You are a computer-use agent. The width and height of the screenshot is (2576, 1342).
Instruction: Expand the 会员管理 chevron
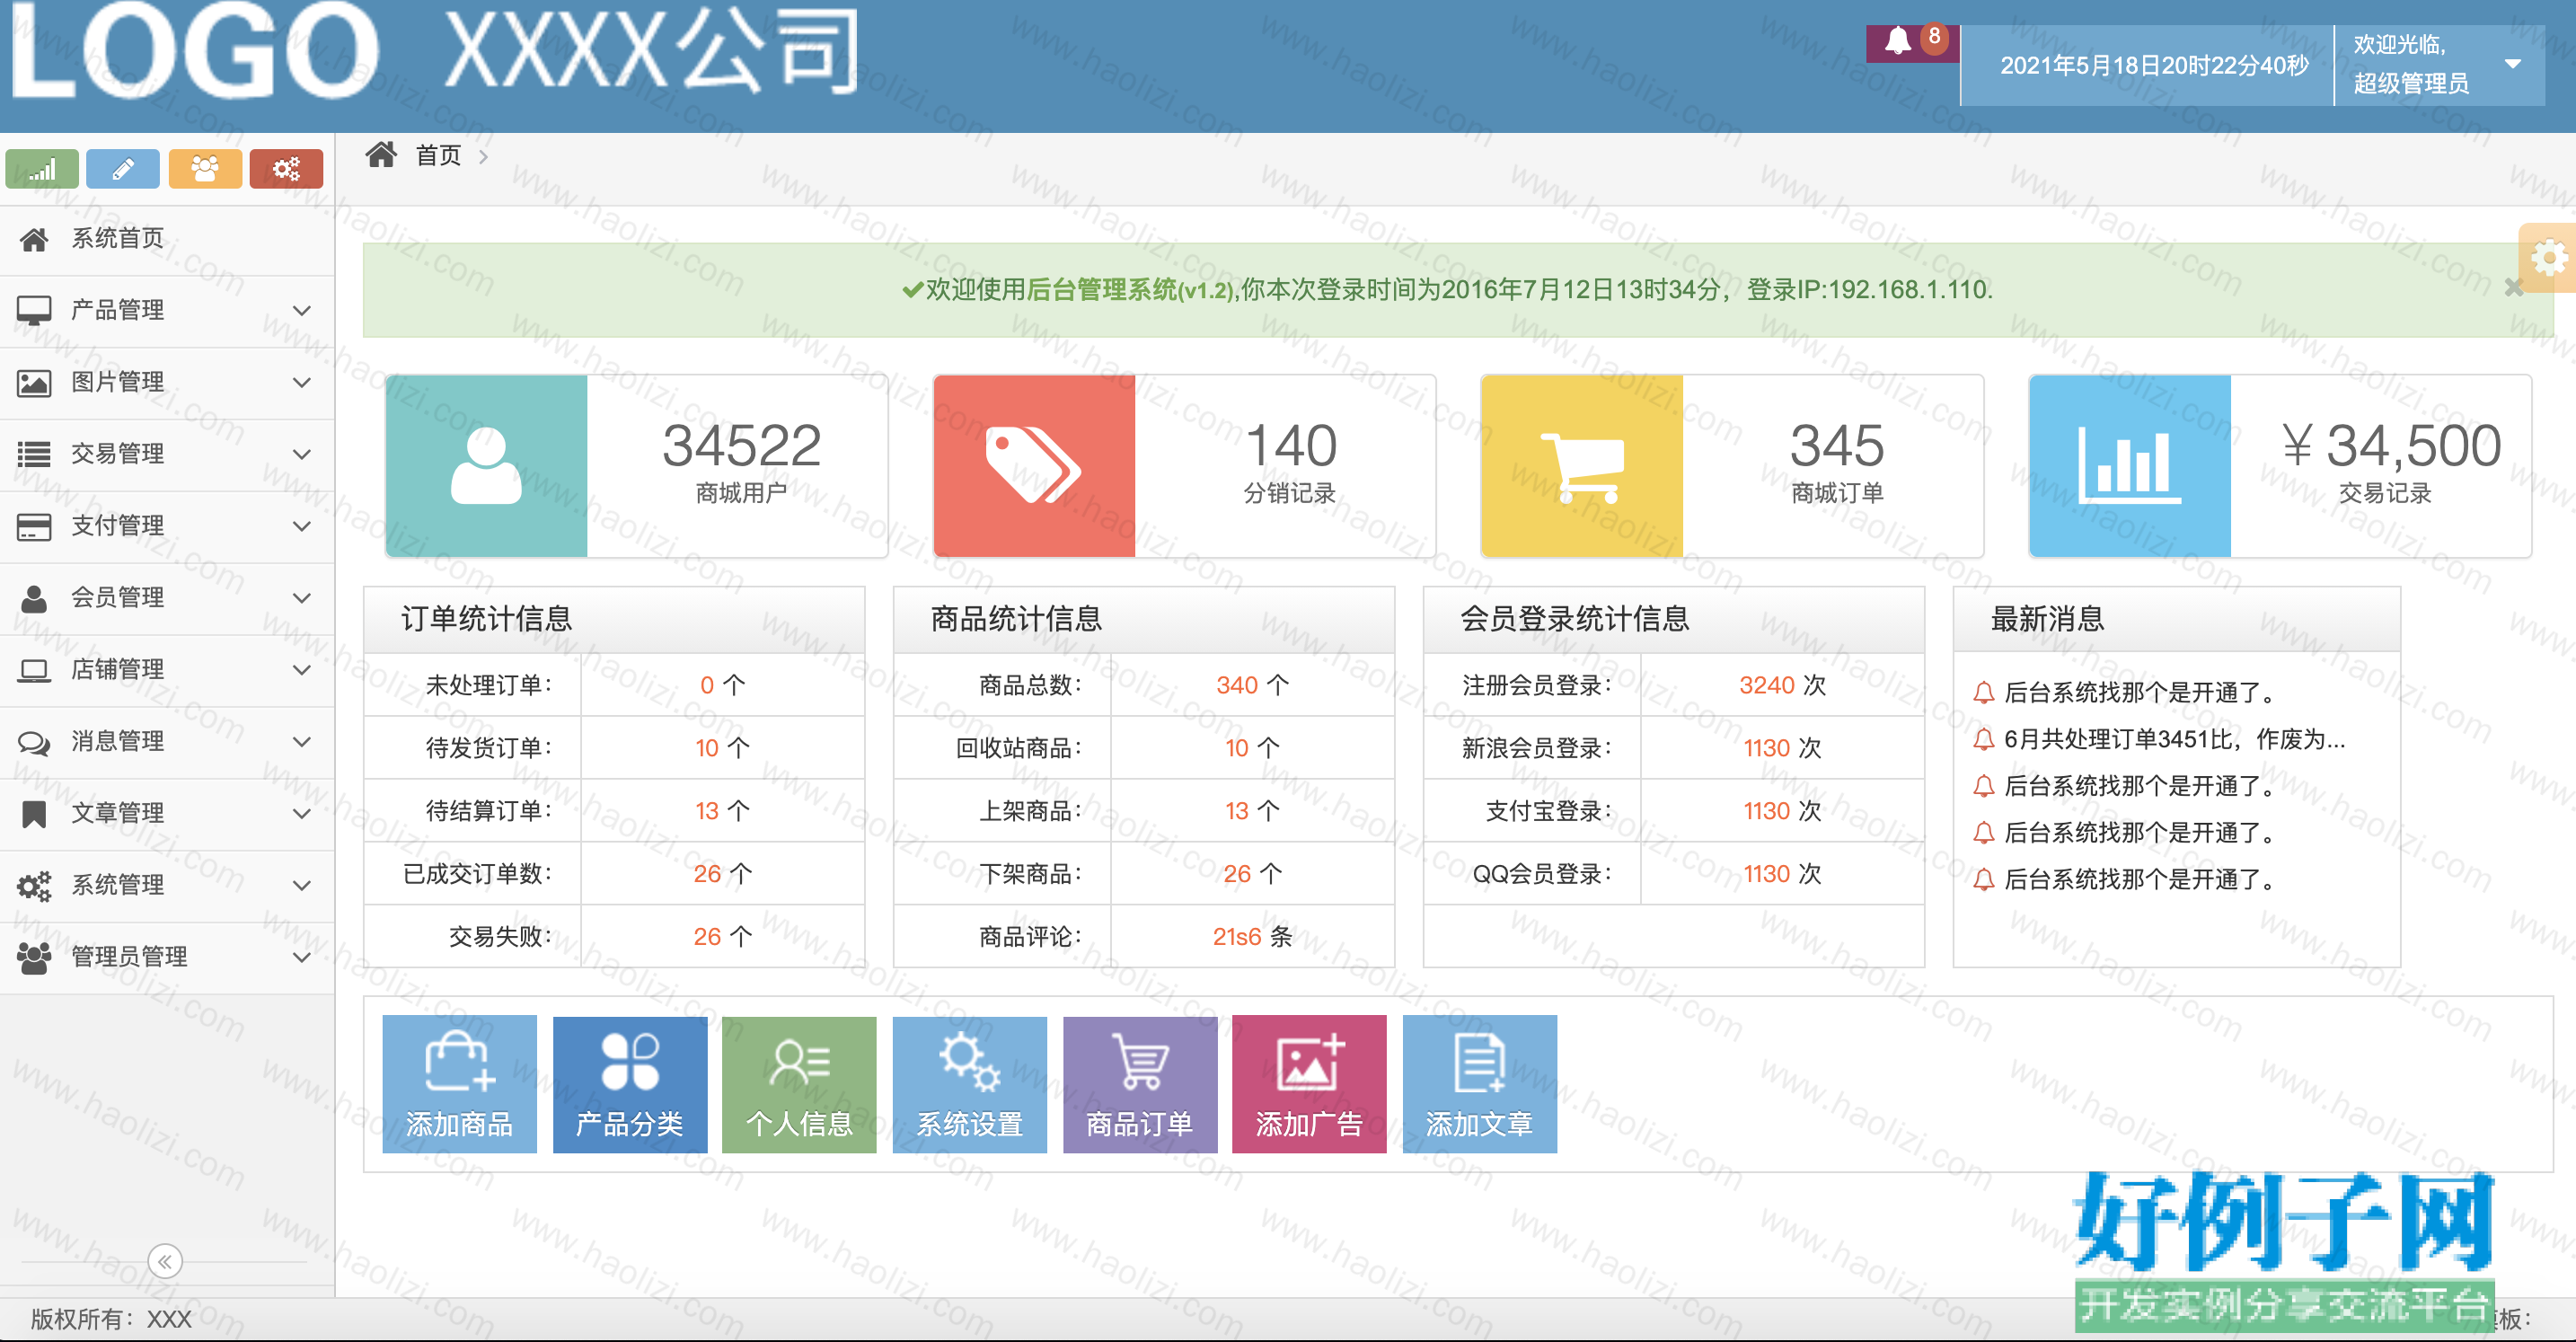click(301, 599)
